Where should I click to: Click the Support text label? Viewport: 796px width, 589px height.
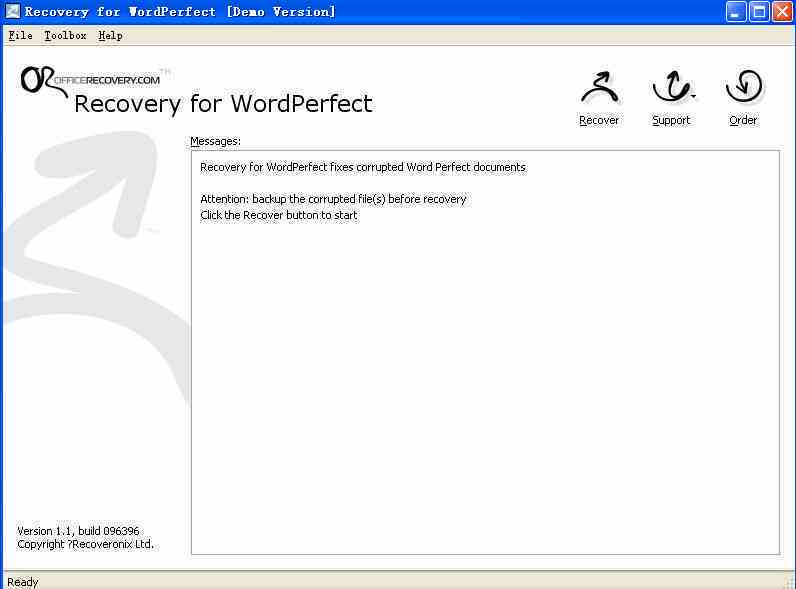pos(671,120)
